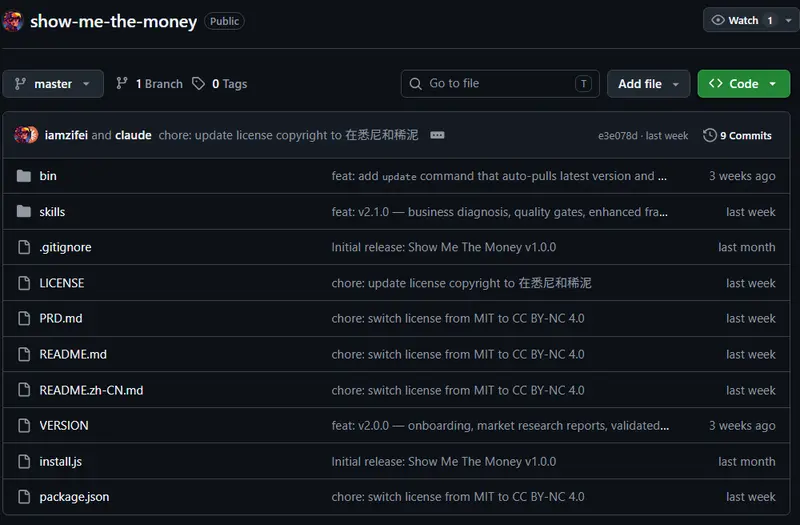Open README.zh-CN.md's switch license commit message
Image resolution: width=800 pixels, height=525 pixels.
pos(458,390)
